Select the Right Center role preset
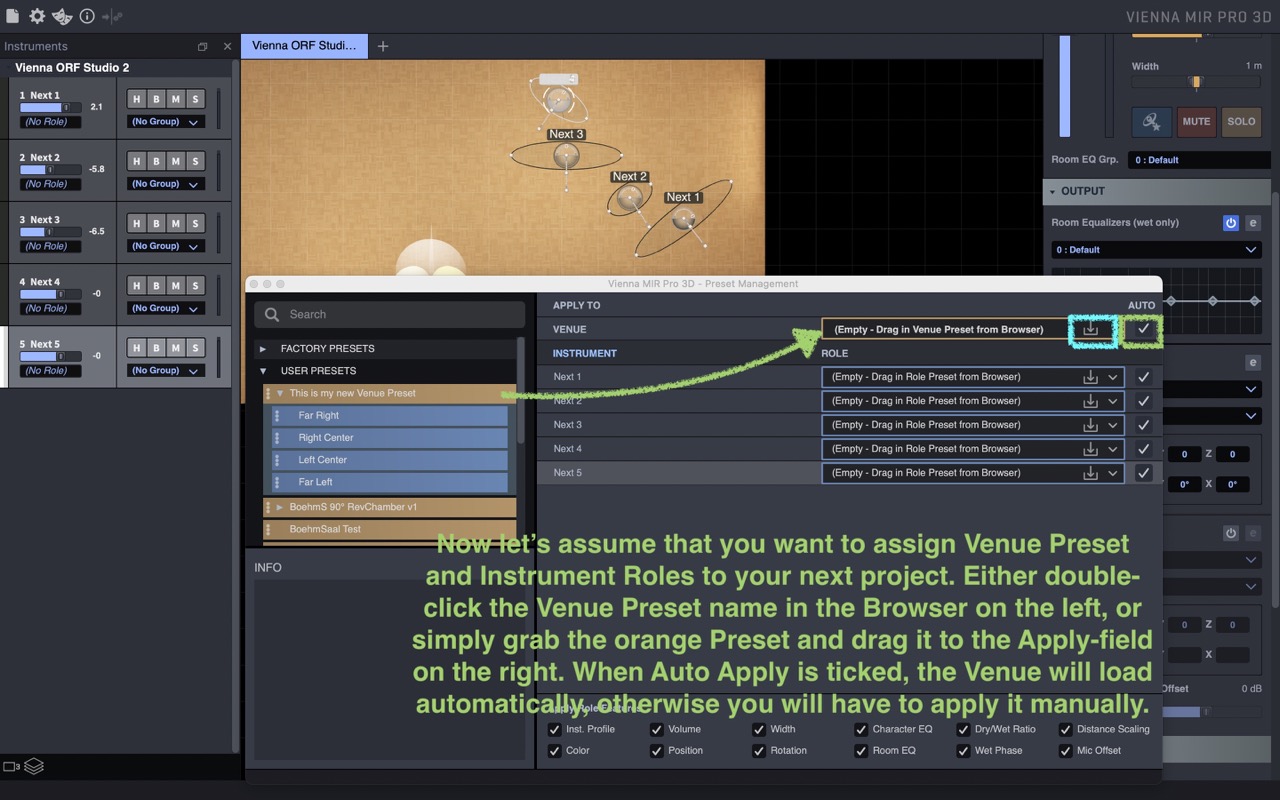 point(390,438)
